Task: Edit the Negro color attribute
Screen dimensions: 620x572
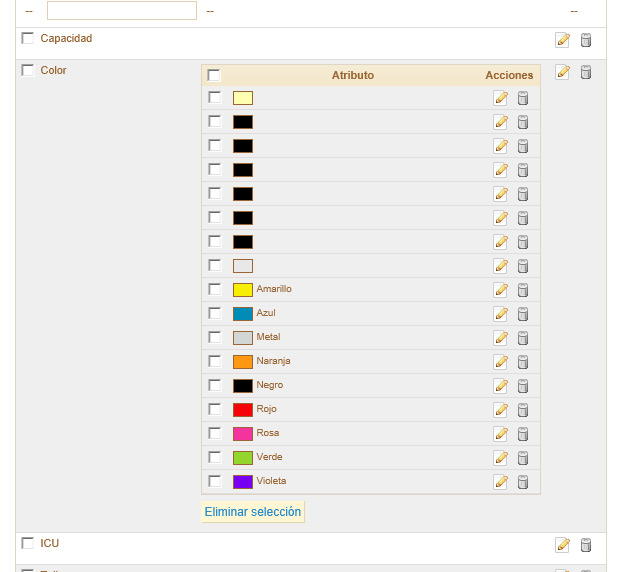Action: [501, 386]
